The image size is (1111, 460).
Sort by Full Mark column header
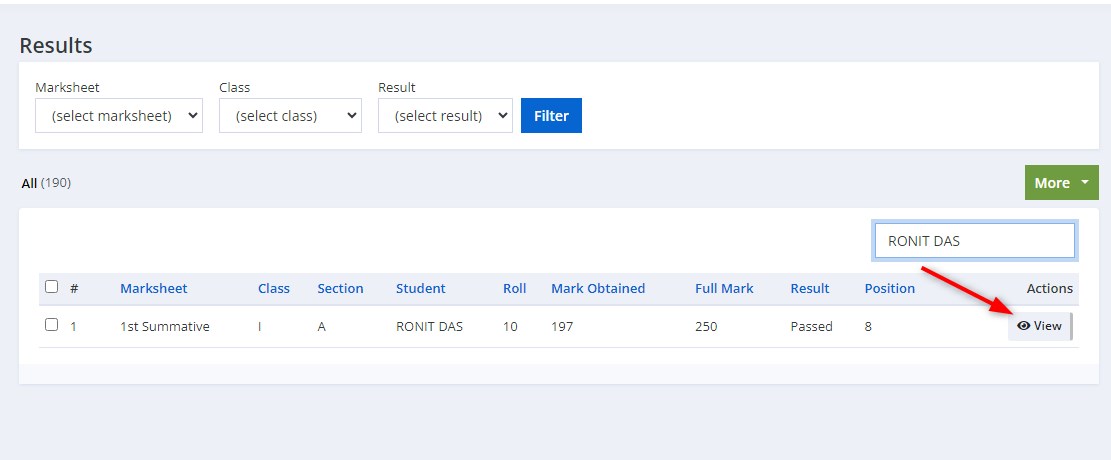point(724,288)
